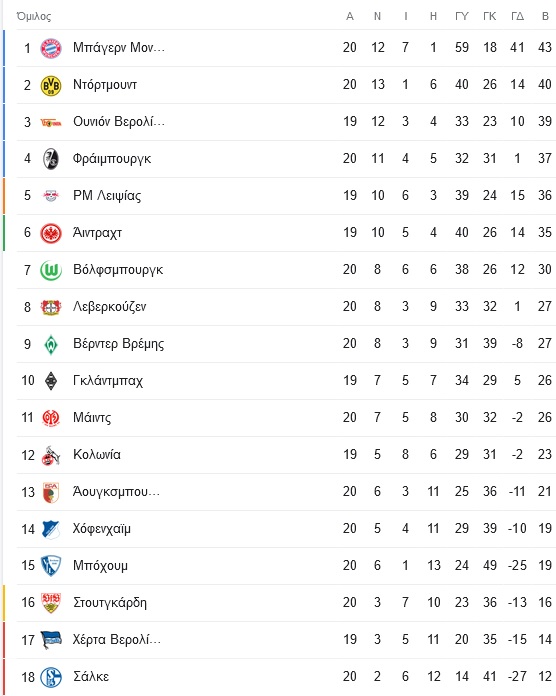Select the Μάιντς row name
The height and width of the screenshot is (696, 556).
pos(92,417)
